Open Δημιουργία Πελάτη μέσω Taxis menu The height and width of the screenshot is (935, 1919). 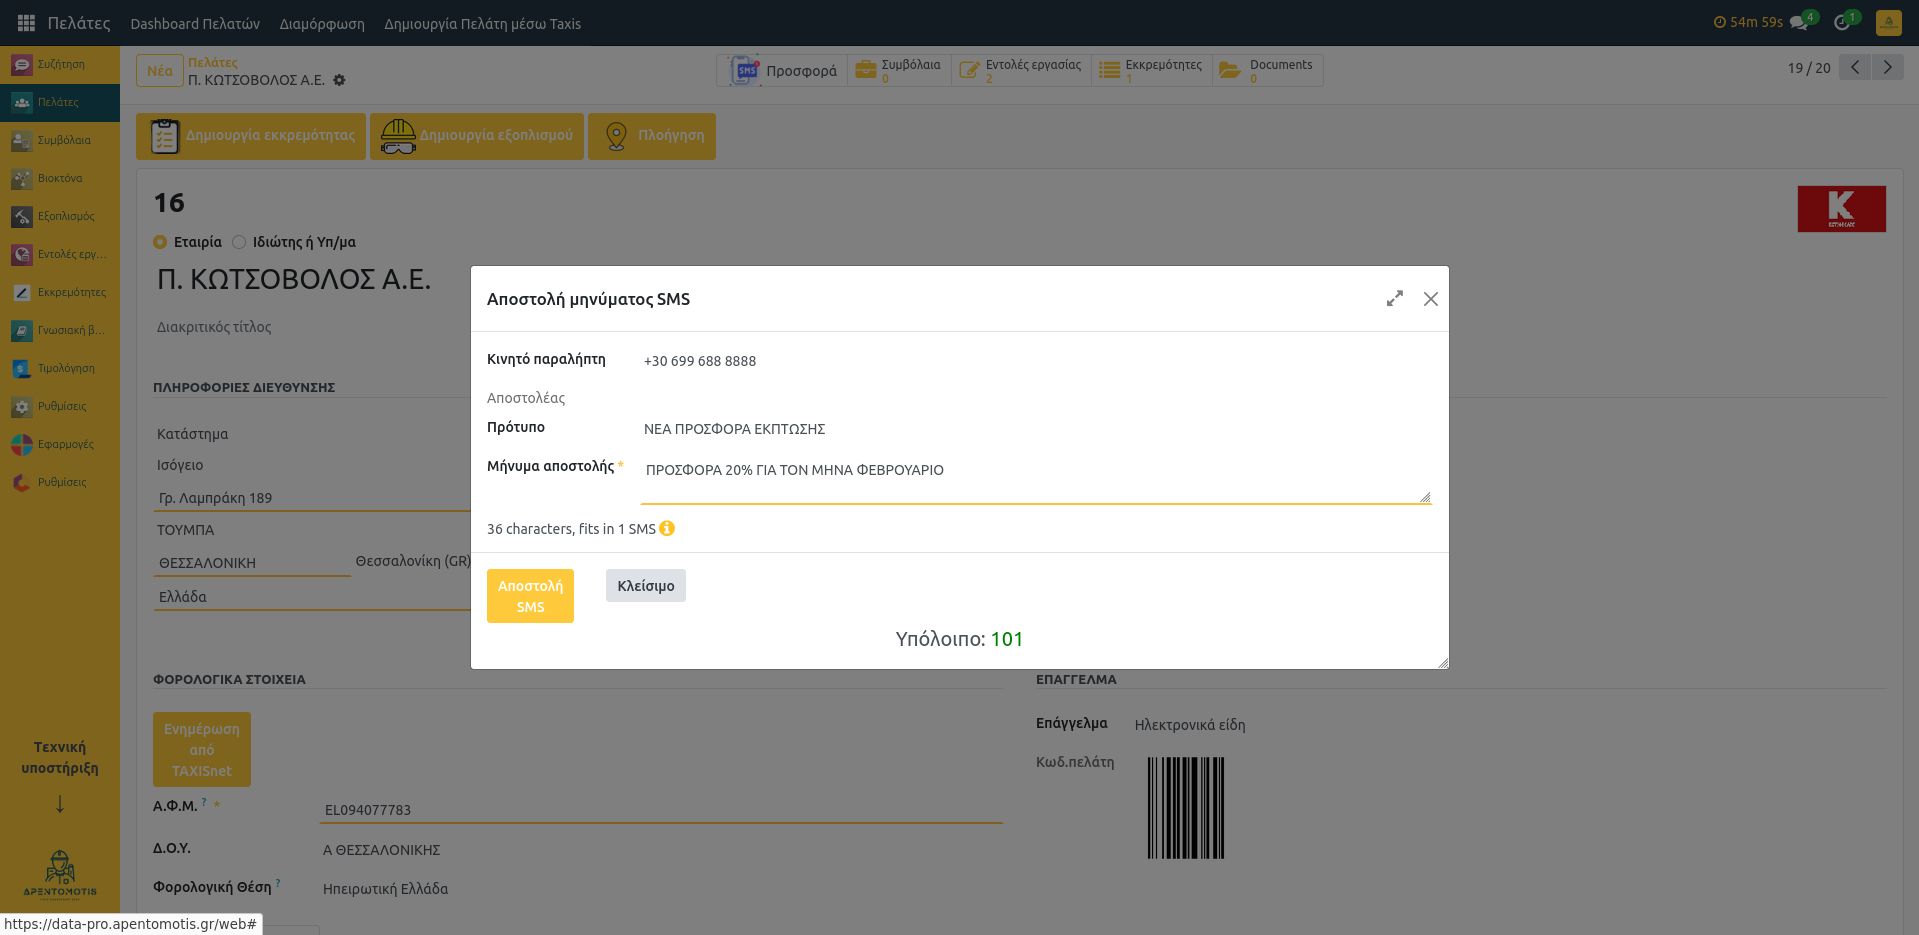[x=482, y=23]
